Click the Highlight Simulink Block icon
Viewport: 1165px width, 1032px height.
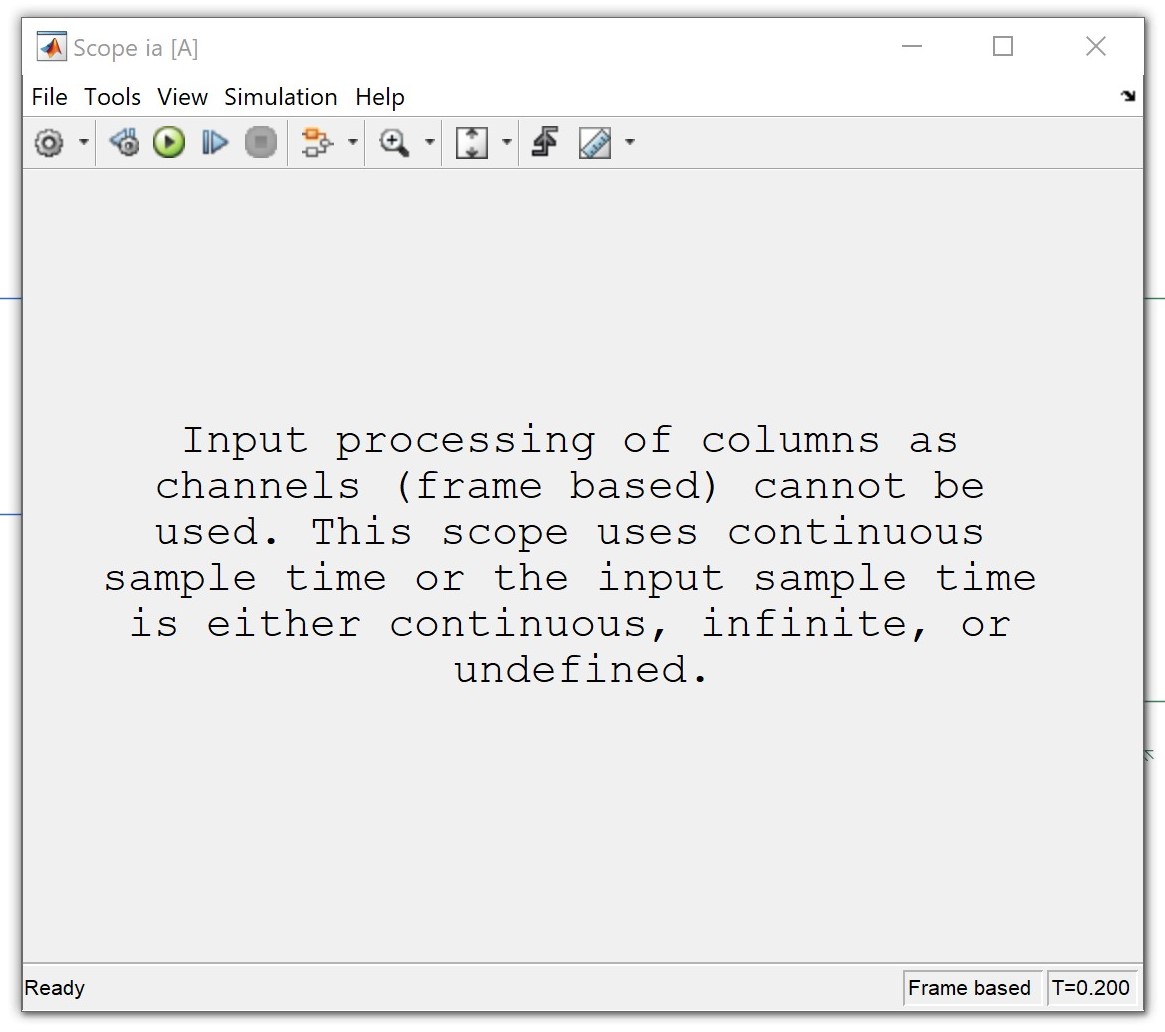[x=317, y=143]
